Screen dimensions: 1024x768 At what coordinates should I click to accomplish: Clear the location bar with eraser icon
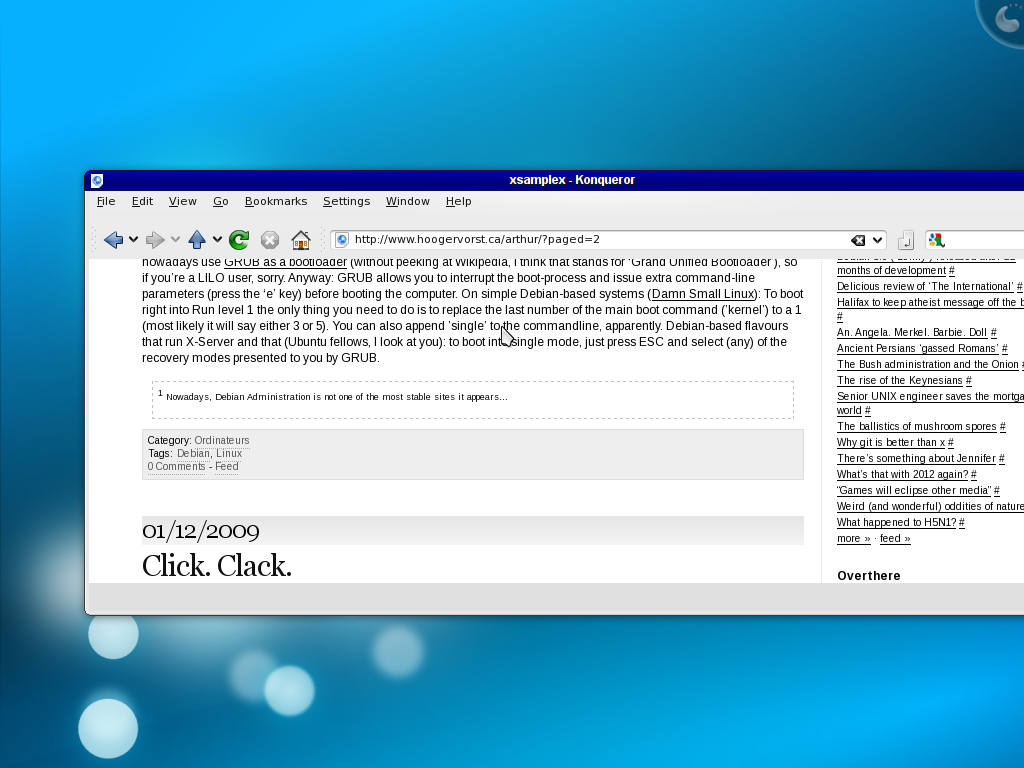click(x=858, y=240)
